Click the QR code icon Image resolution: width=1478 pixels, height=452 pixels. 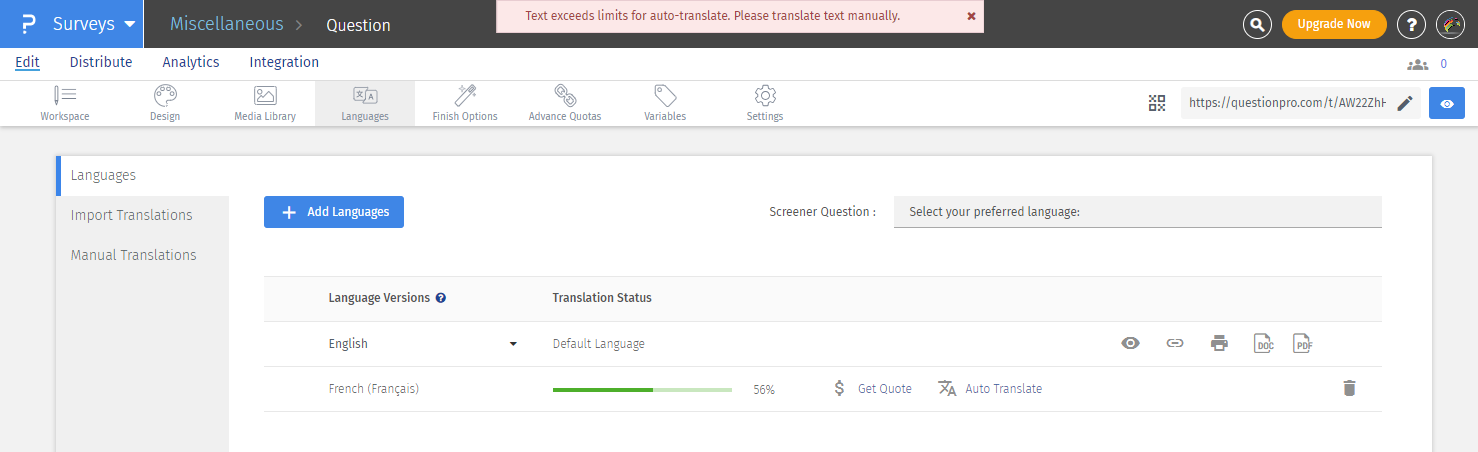point(1157,103)
